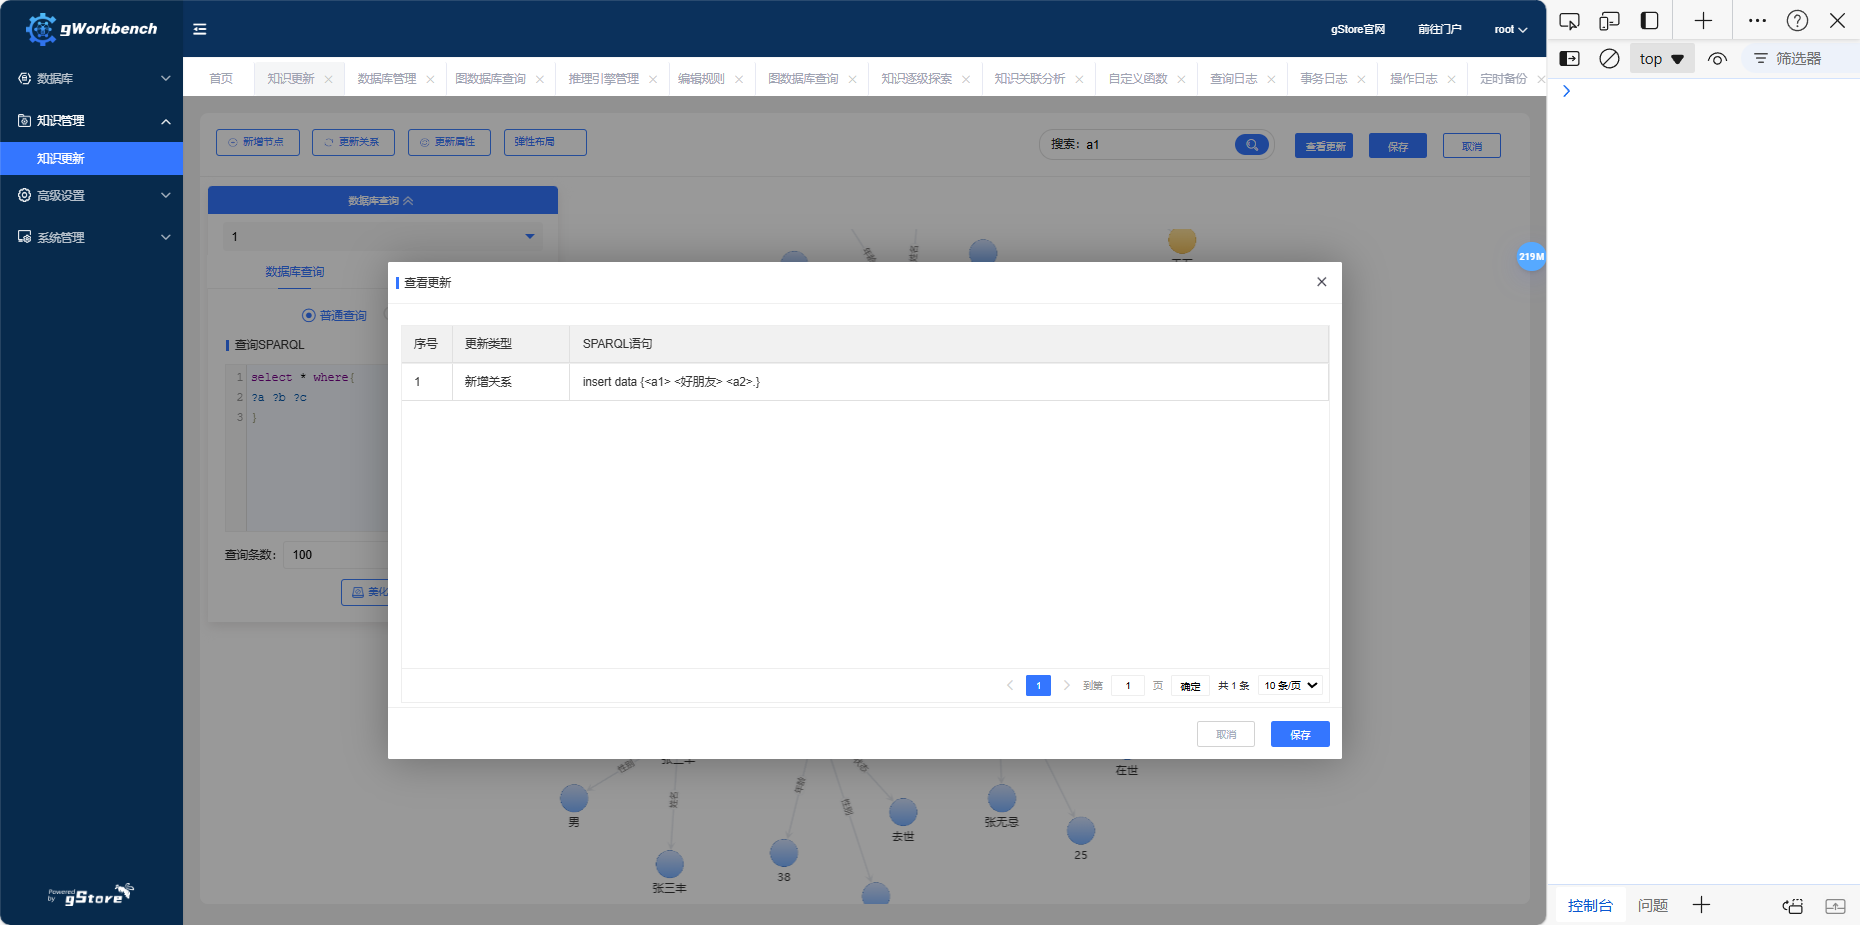Click the DevTools clear console icon
Viewport: 1860px width, 925px height.
pos(1609,59)
